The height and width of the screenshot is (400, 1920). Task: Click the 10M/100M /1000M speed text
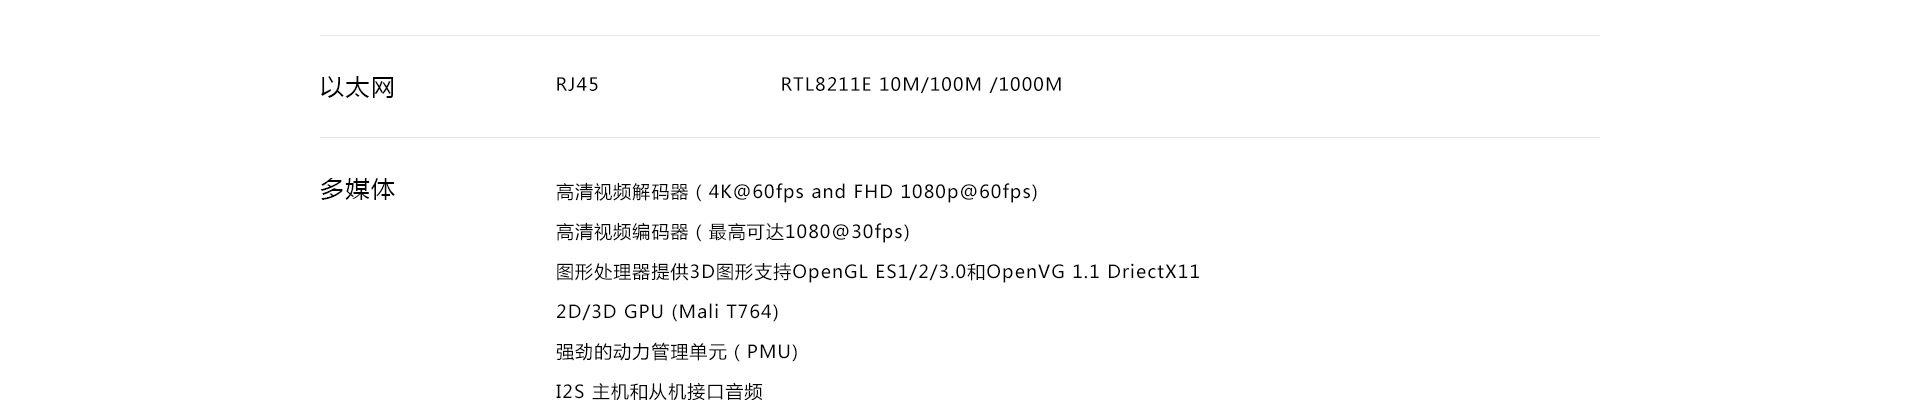tap(970, 85)
